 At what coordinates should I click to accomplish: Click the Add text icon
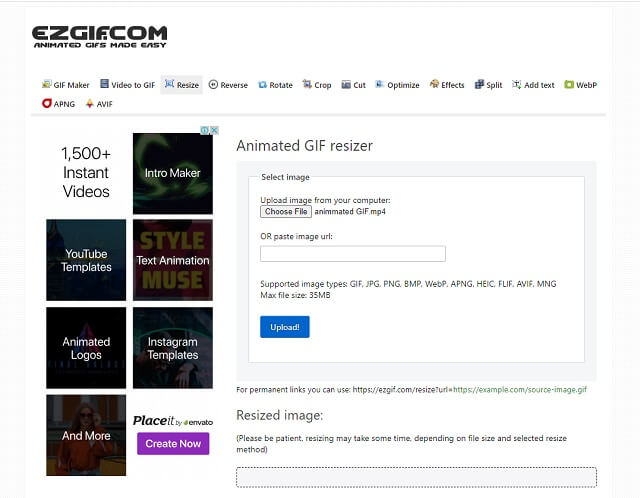click(517, 84)
